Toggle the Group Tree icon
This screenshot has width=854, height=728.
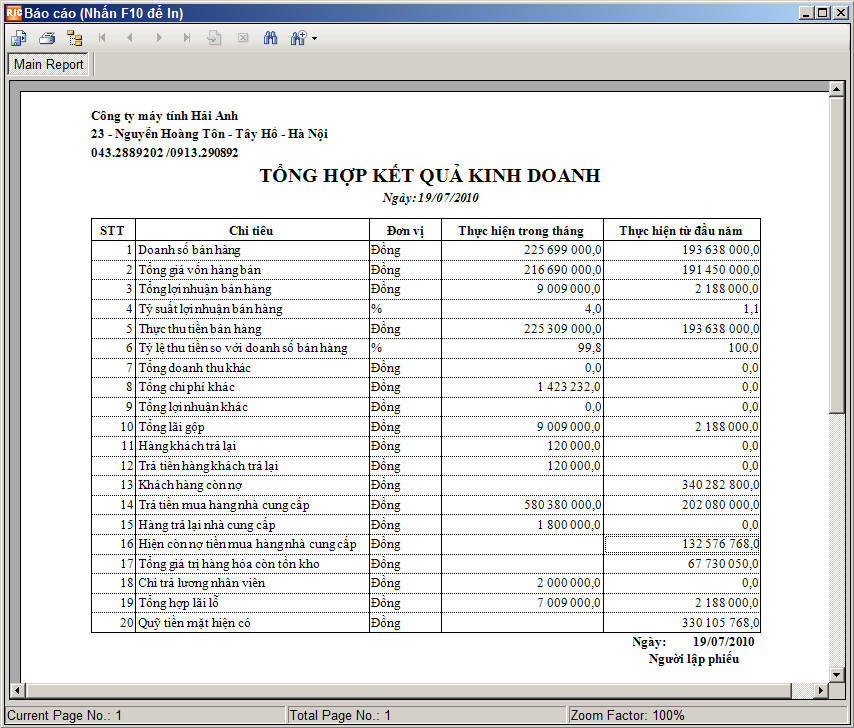click(x=75, y=38)
